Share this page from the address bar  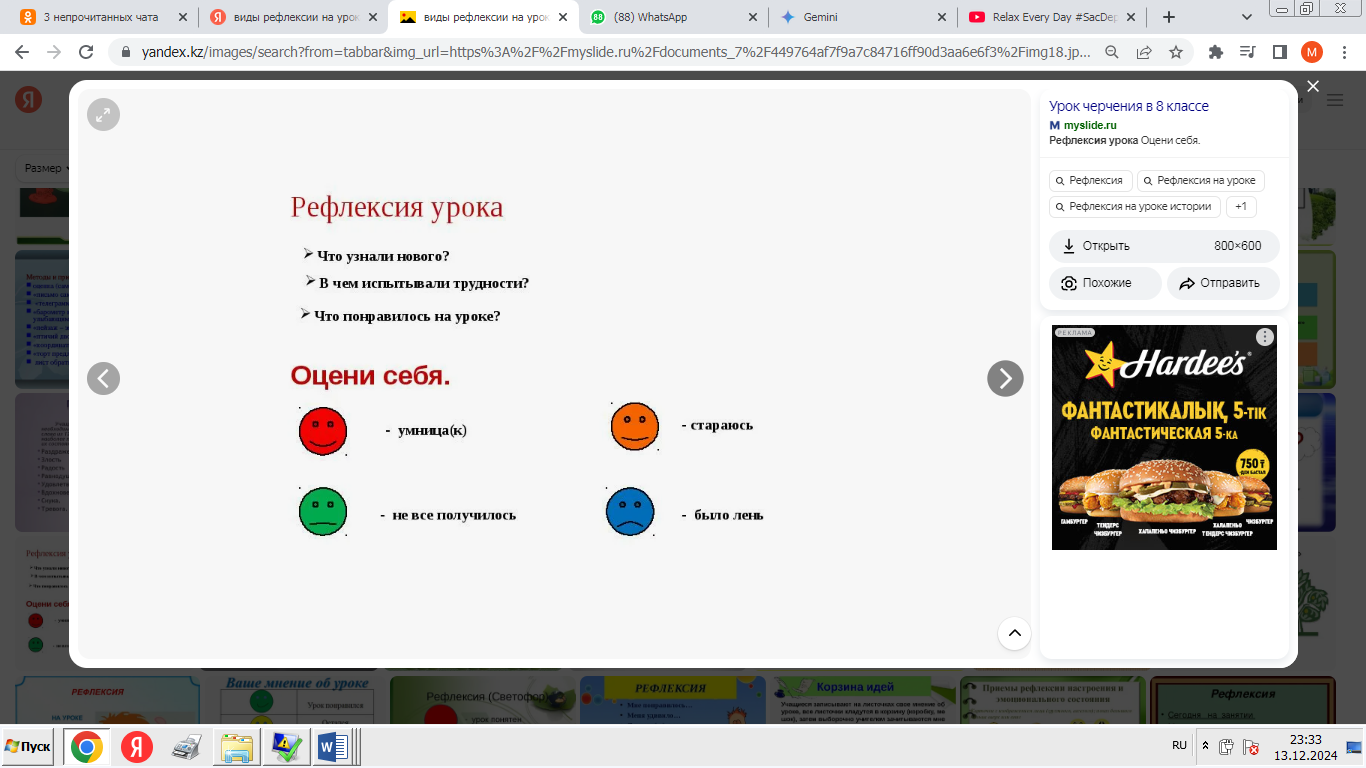click(1144, 52)
